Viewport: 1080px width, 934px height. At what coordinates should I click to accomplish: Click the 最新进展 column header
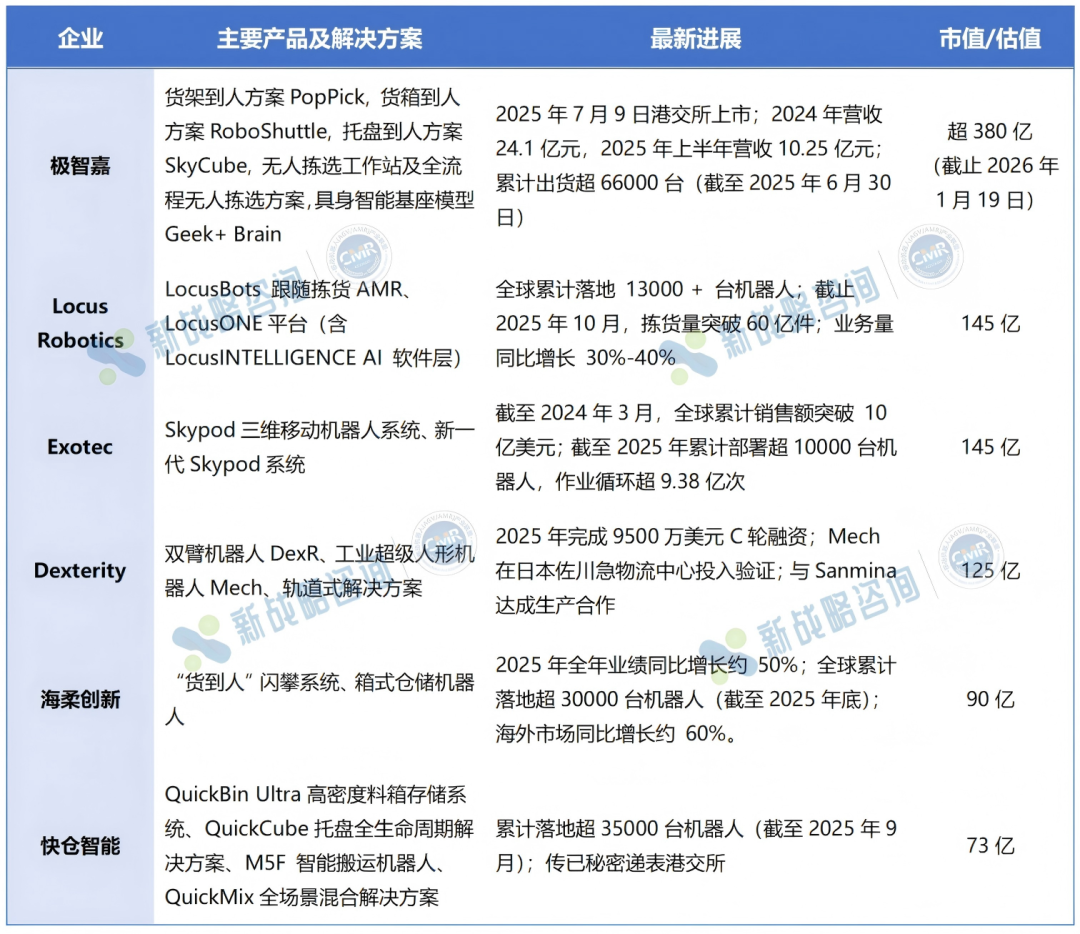point(696,39)
